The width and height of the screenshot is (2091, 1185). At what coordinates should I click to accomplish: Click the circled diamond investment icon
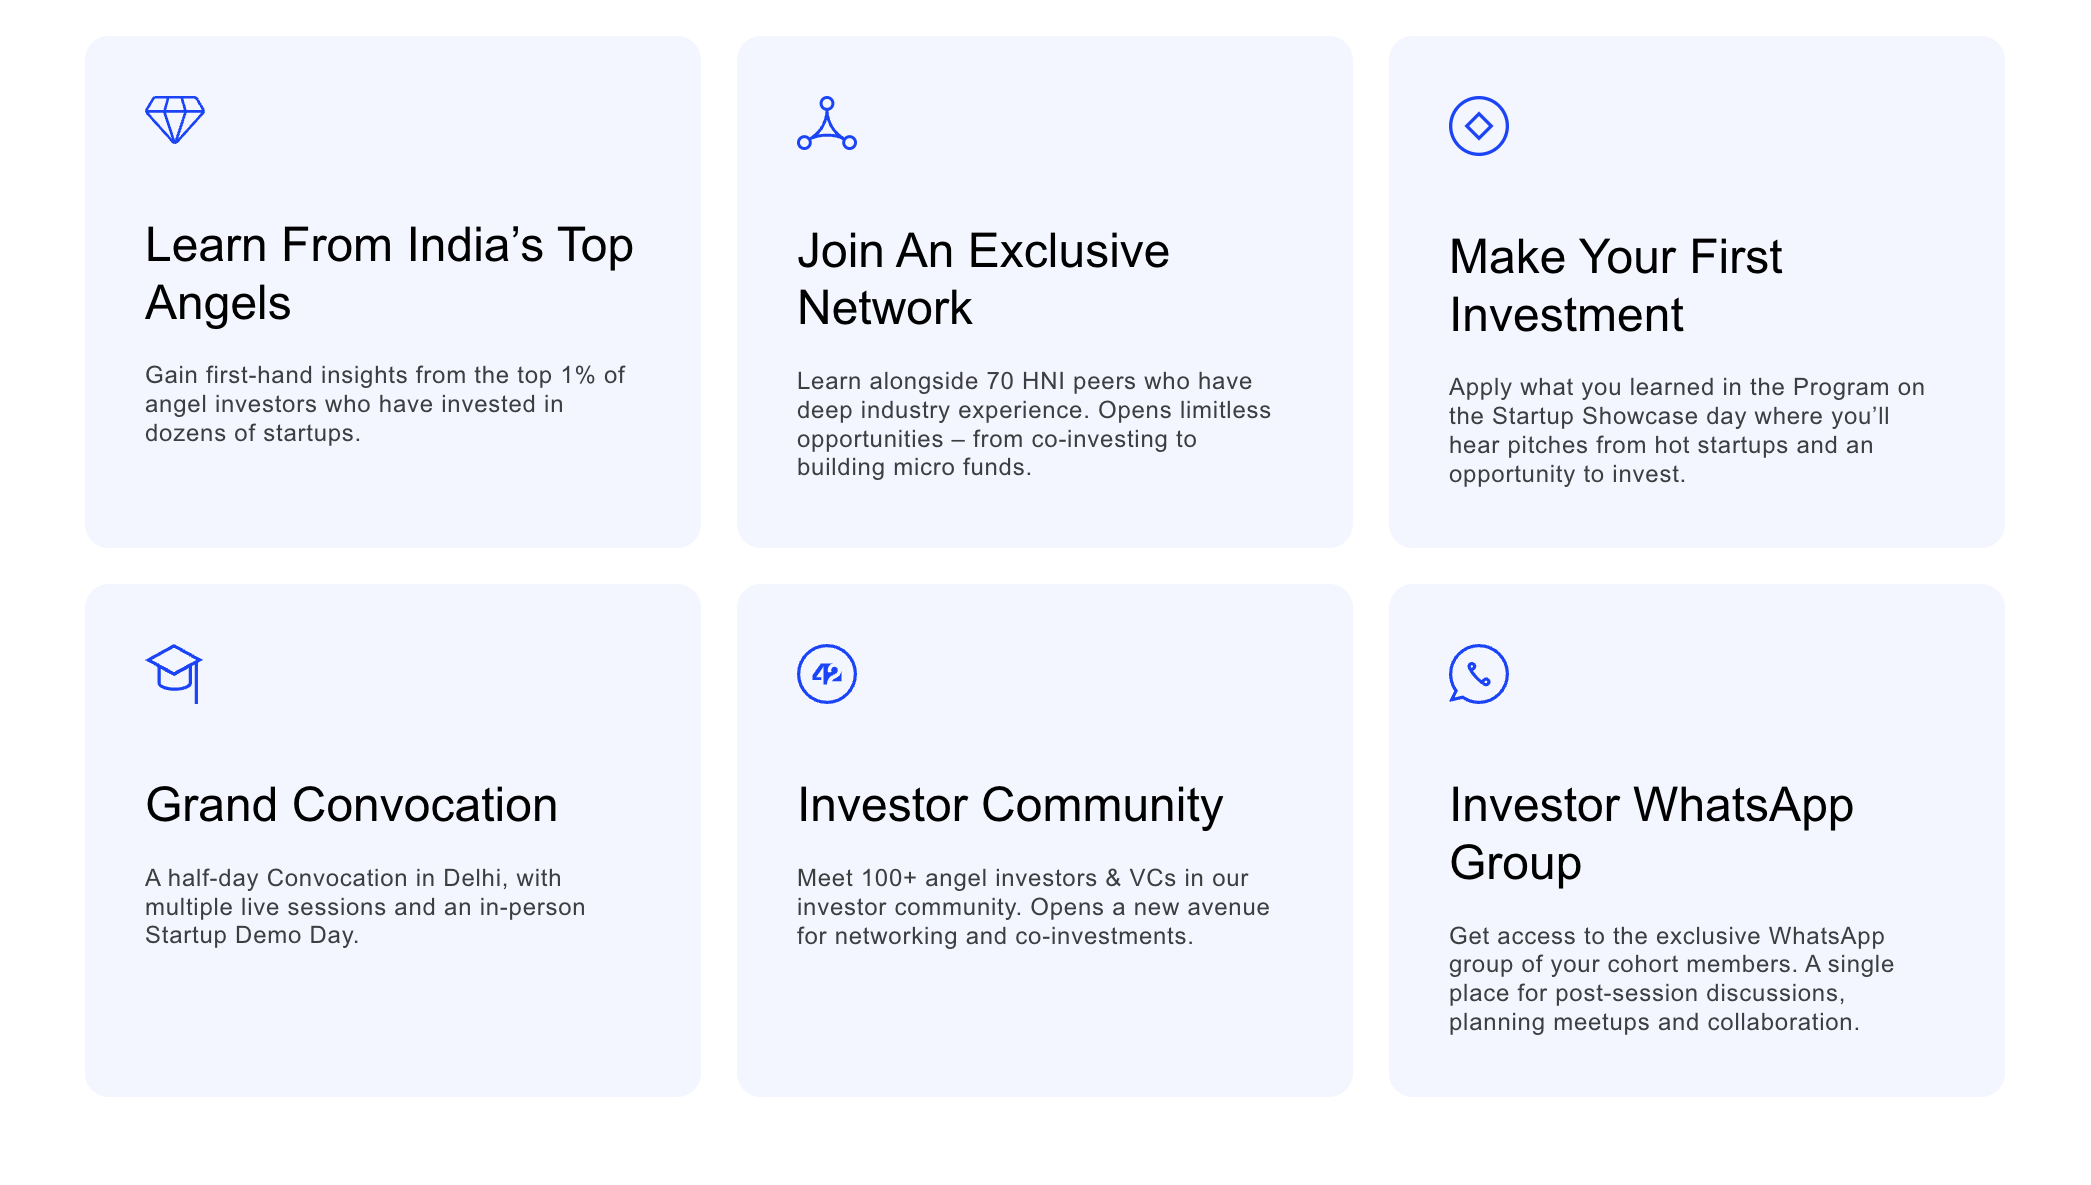click(x=1478, y=126)
